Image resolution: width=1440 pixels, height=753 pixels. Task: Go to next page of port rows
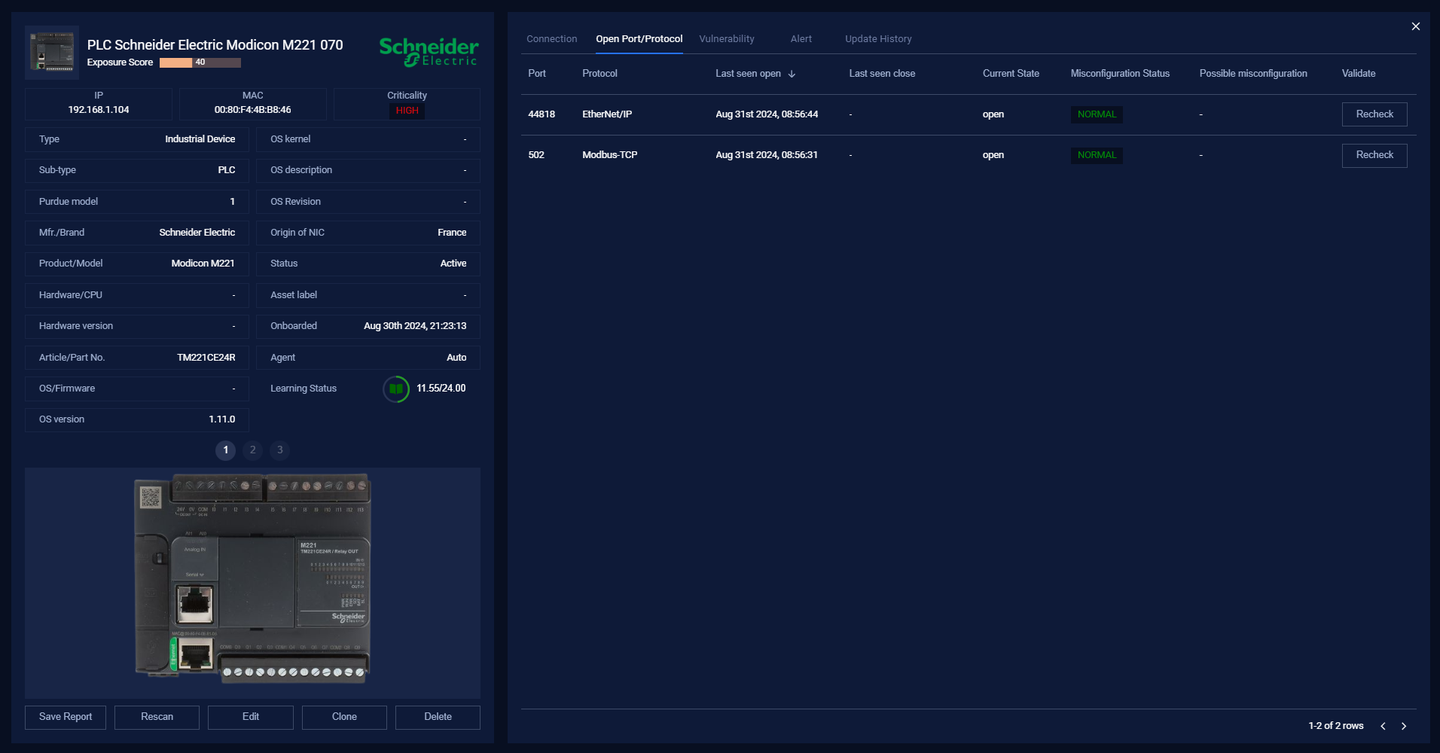1404,726
